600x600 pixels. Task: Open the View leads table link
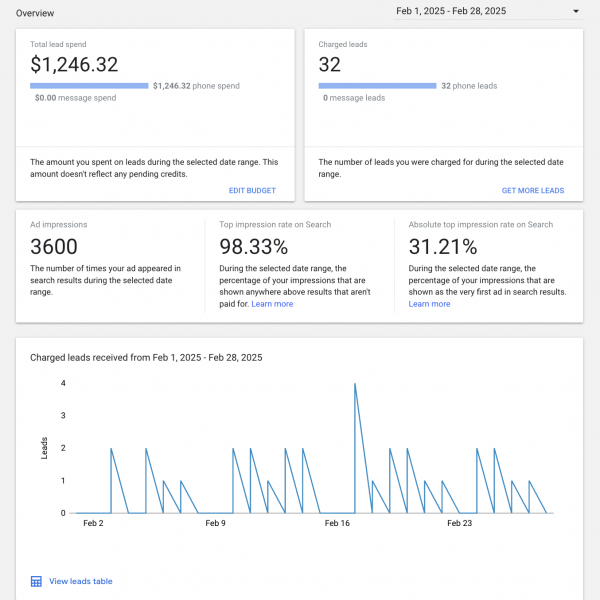point(81,581)
